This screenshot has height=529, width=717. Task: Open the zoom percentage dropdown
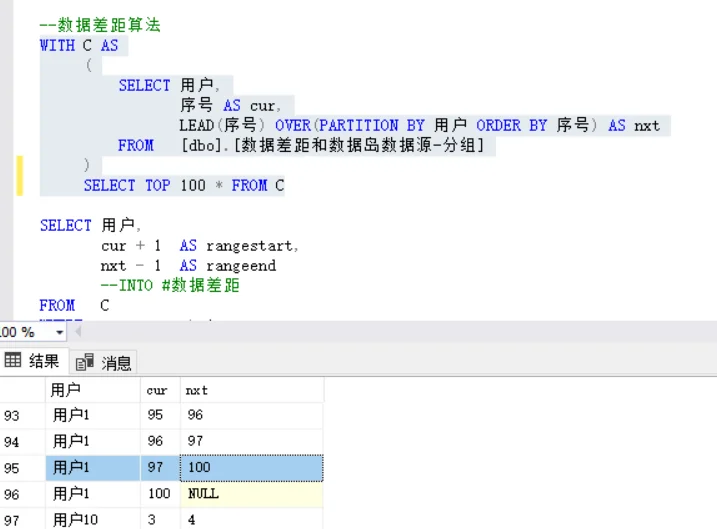tap(59, 332)
